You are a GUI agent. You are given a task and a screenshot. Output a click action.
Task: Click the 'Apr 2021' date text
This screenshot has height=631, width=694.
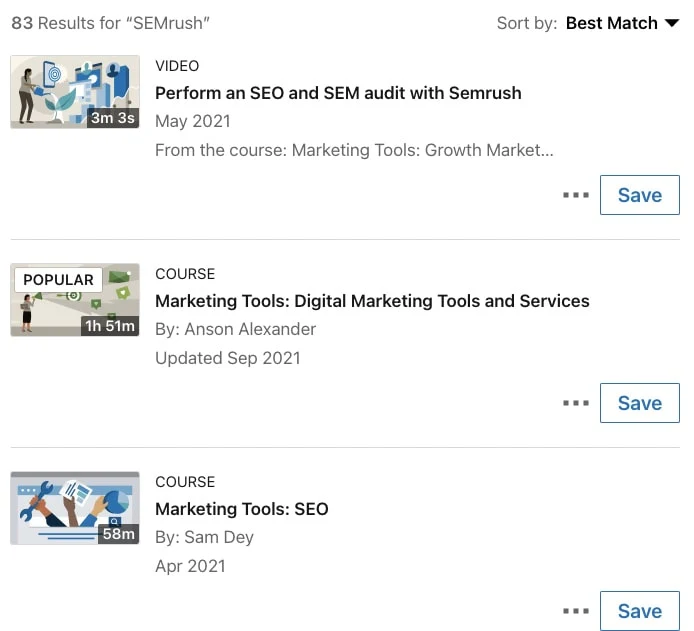190,566
